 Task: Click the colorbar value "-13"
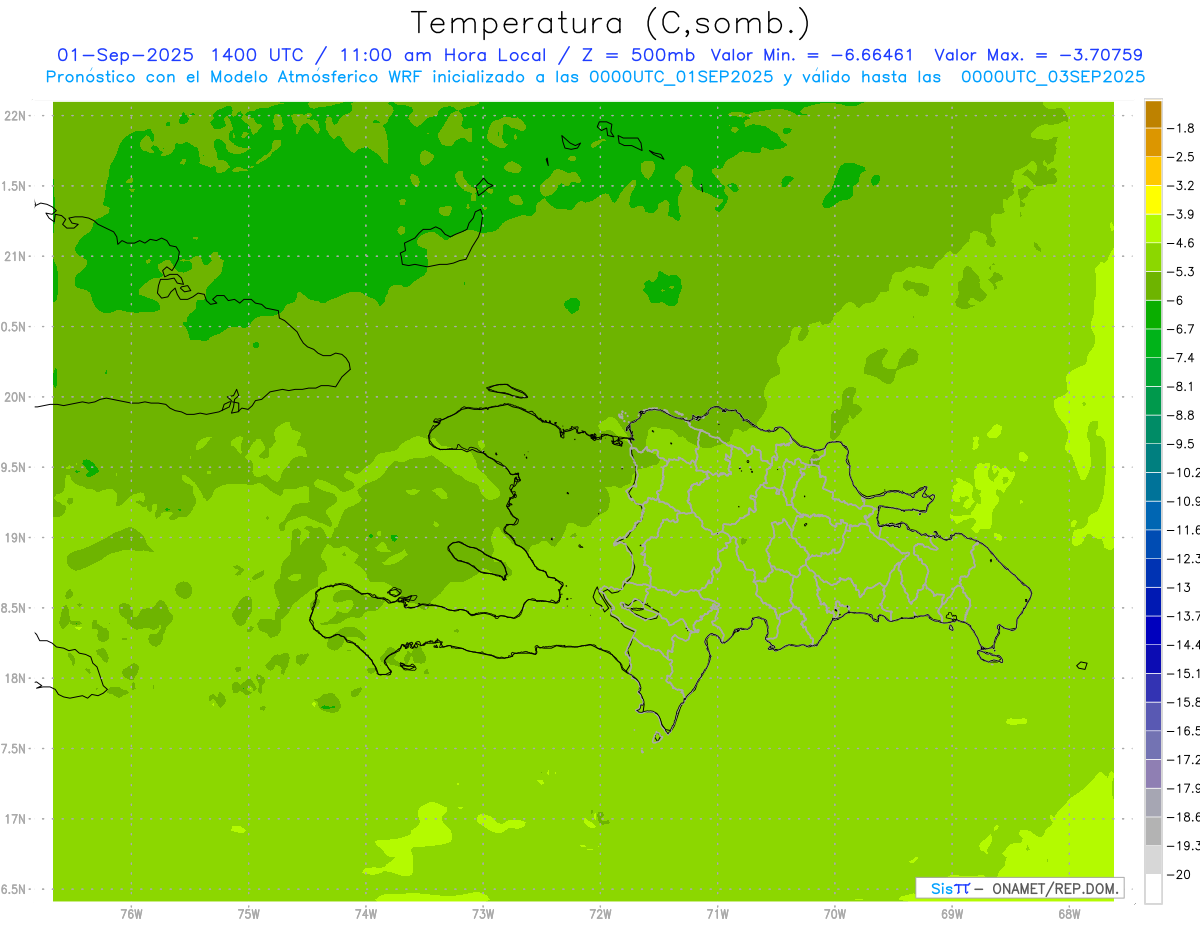point(1180,587)
